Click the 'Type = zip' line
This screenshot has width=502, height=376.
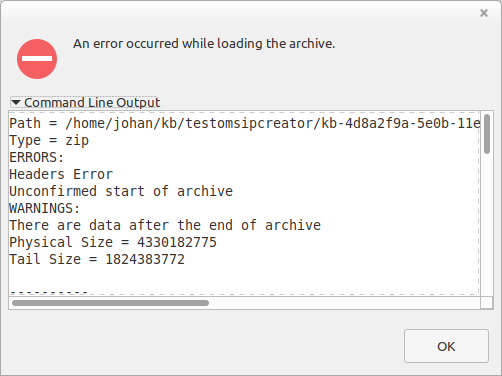(49, 140)
